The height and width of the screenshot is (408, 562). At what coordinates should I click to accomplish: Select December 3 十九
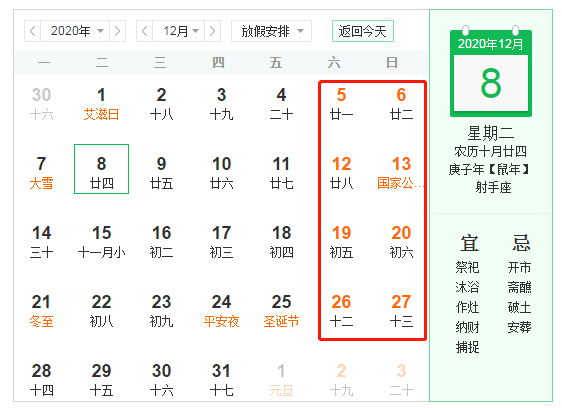click(x=221, y=104)
